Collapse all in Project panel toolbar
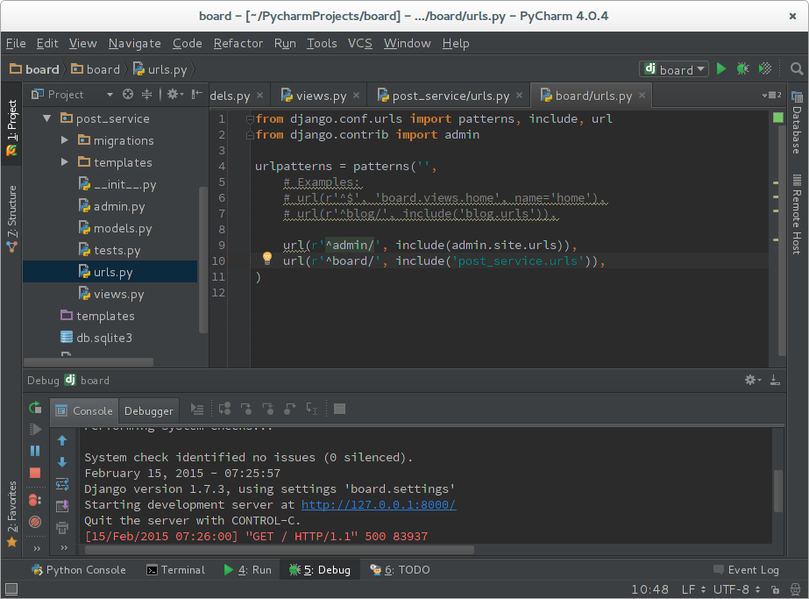Screen dimensions: 809x599 [x=147, y=94]
